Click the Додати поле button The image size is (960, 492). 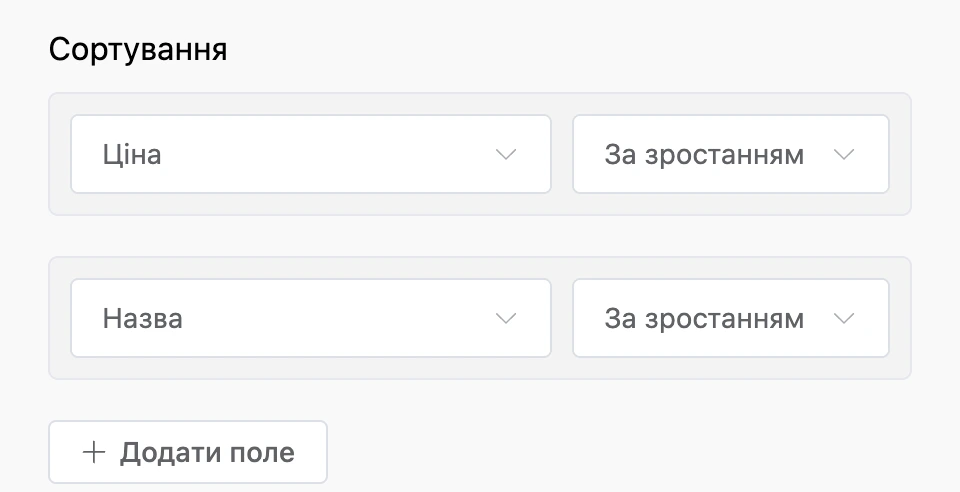click(188, 452)
